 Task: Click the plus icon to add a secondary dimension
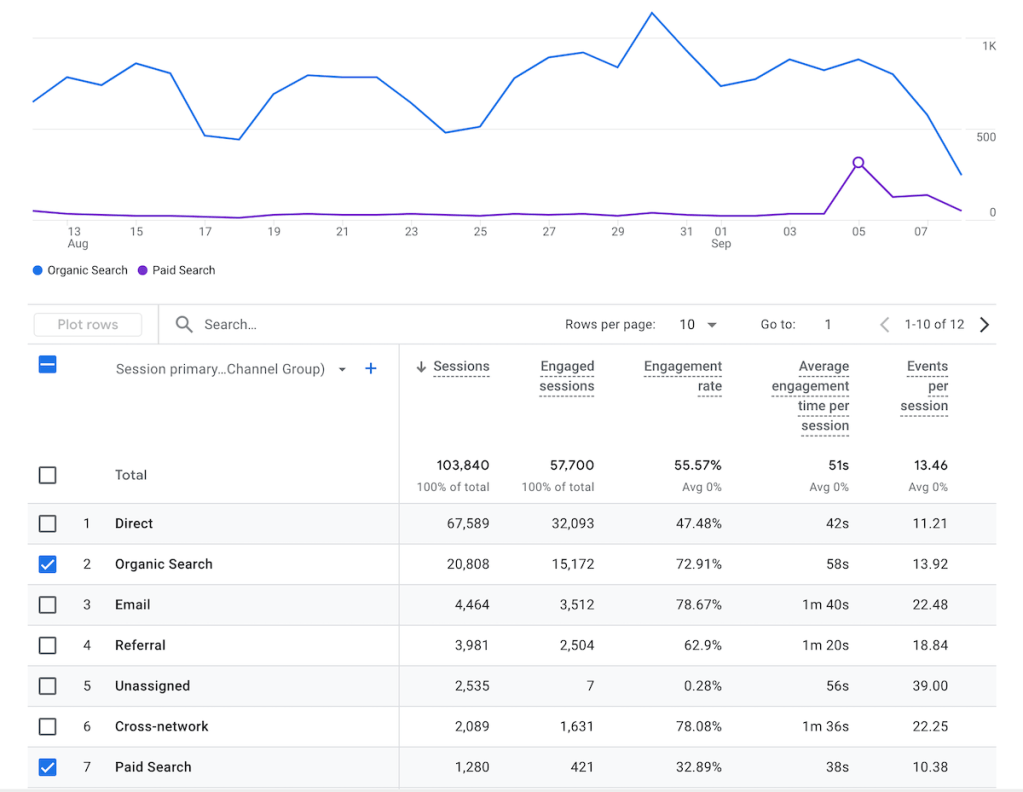tap(370, 369)
